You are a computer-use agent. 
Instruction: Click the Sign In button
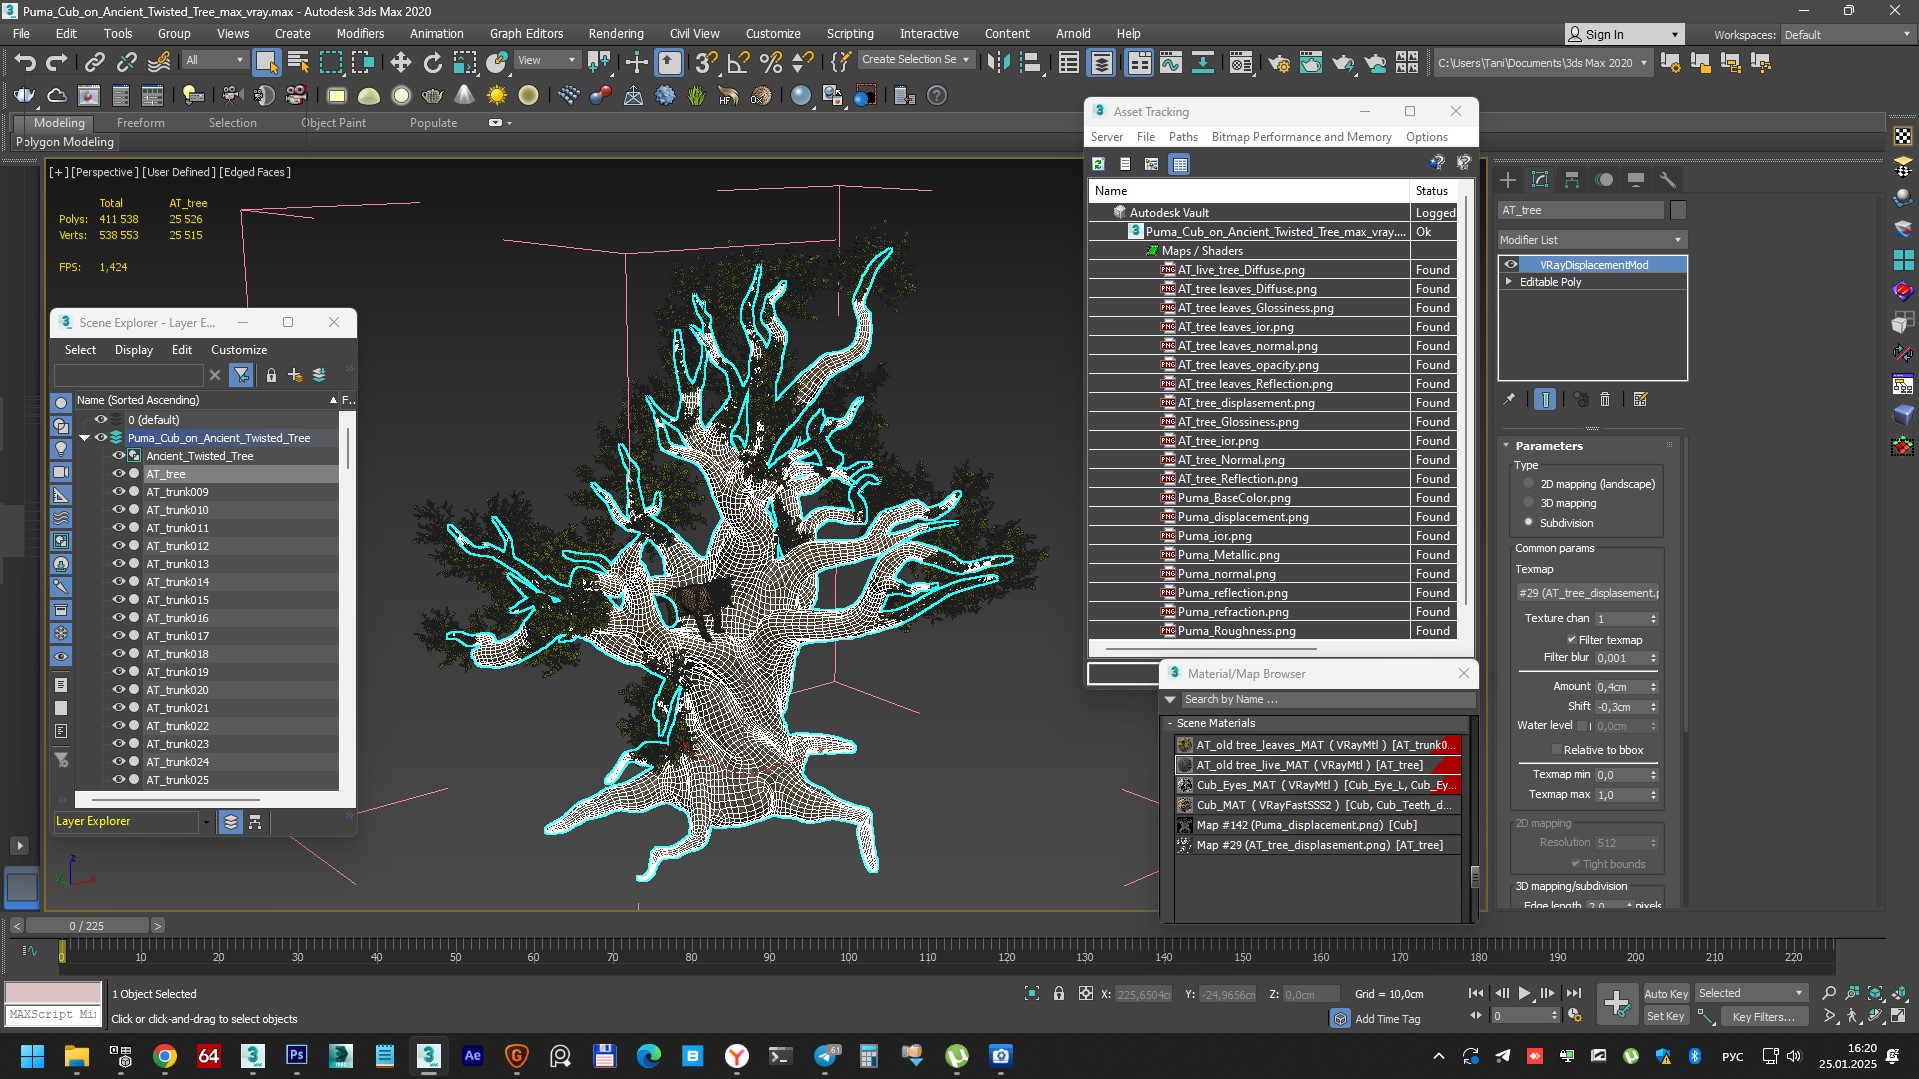pyautogui.click(x=1622, y=35)
